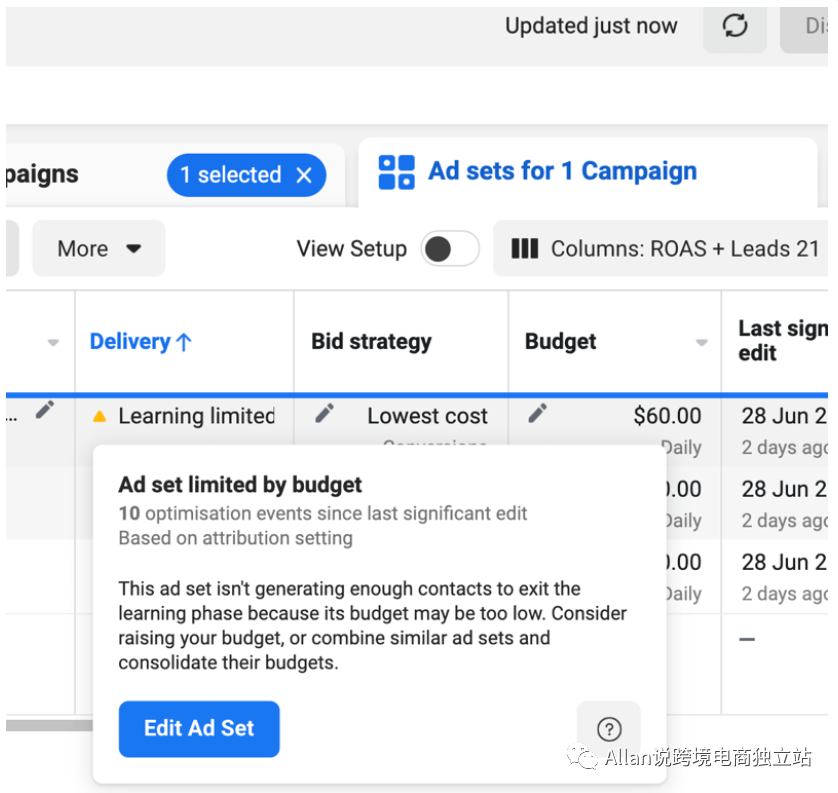This screenshot has height=793, width=838.
Task: Expand the Budget column header arrow
Action: pyautogui.click(x=702, y=343)
